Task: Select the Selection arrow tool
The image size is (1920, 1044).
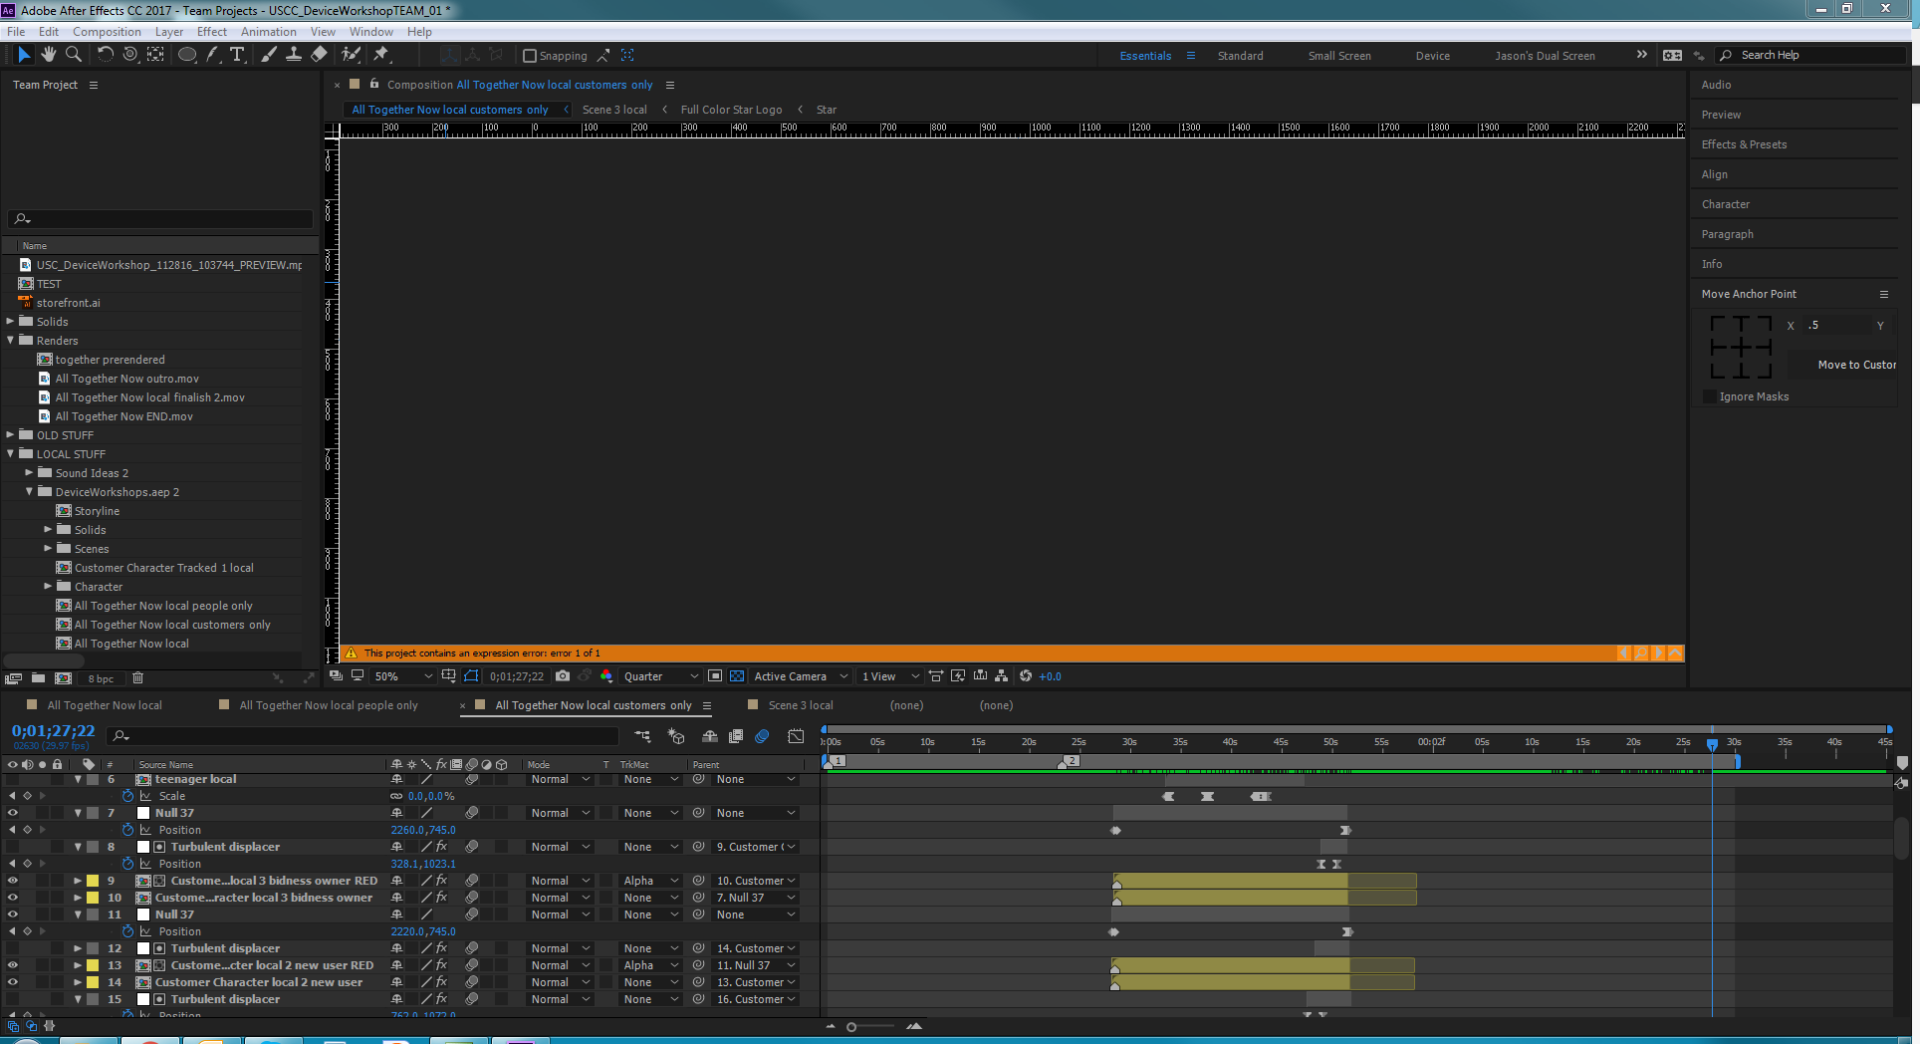Action: (24, 55)
